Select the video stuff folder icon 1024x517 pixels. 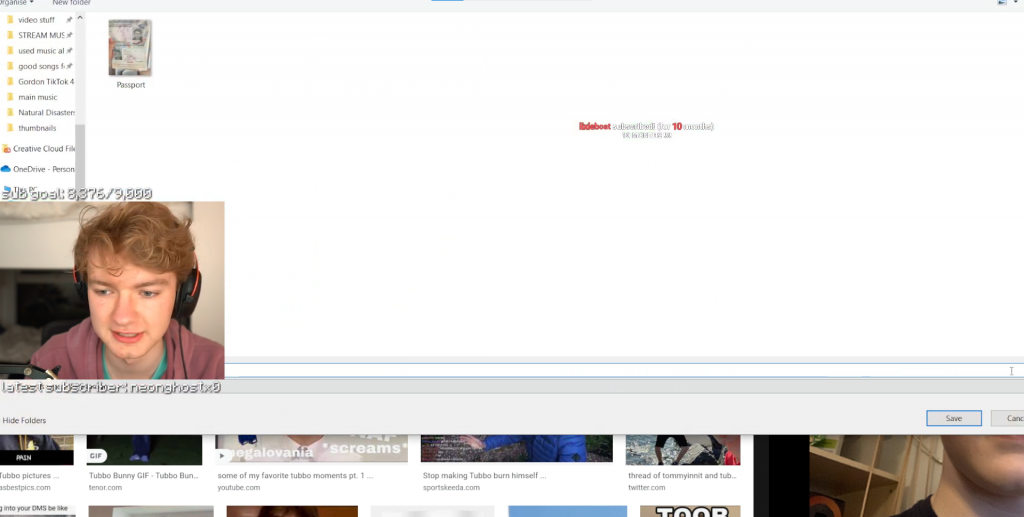tap(10, 20)
